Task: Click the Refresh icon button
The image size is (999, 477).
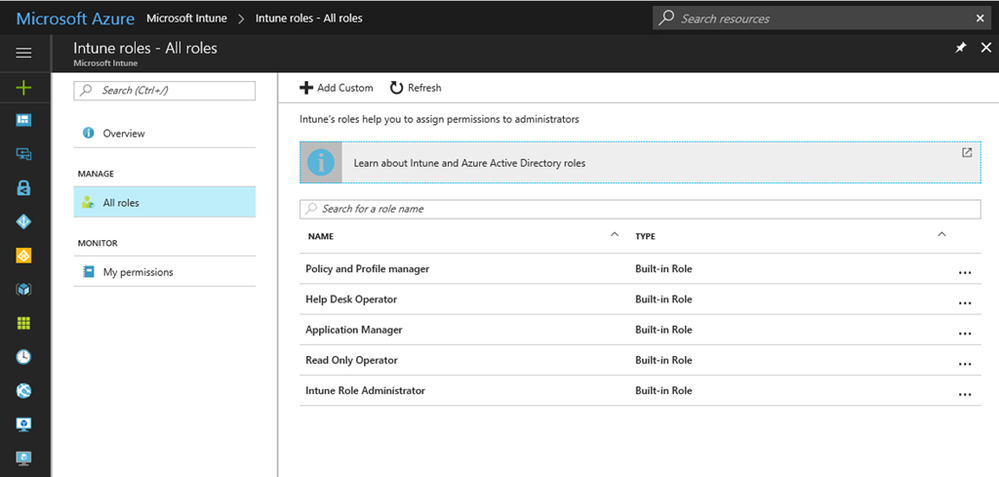Action: point(397,88)
